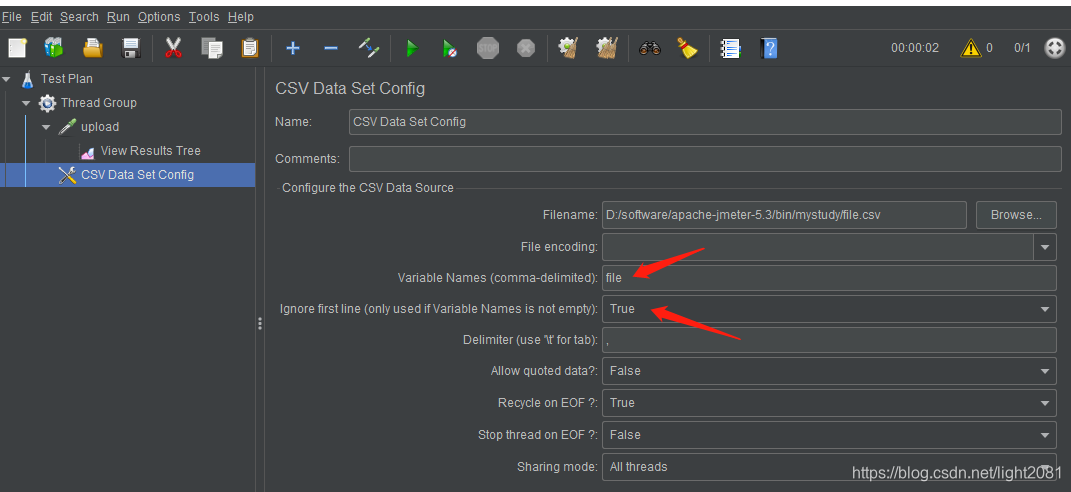
Task: Click the Paste clipboard icon
Action: click(x=250, y=48)
